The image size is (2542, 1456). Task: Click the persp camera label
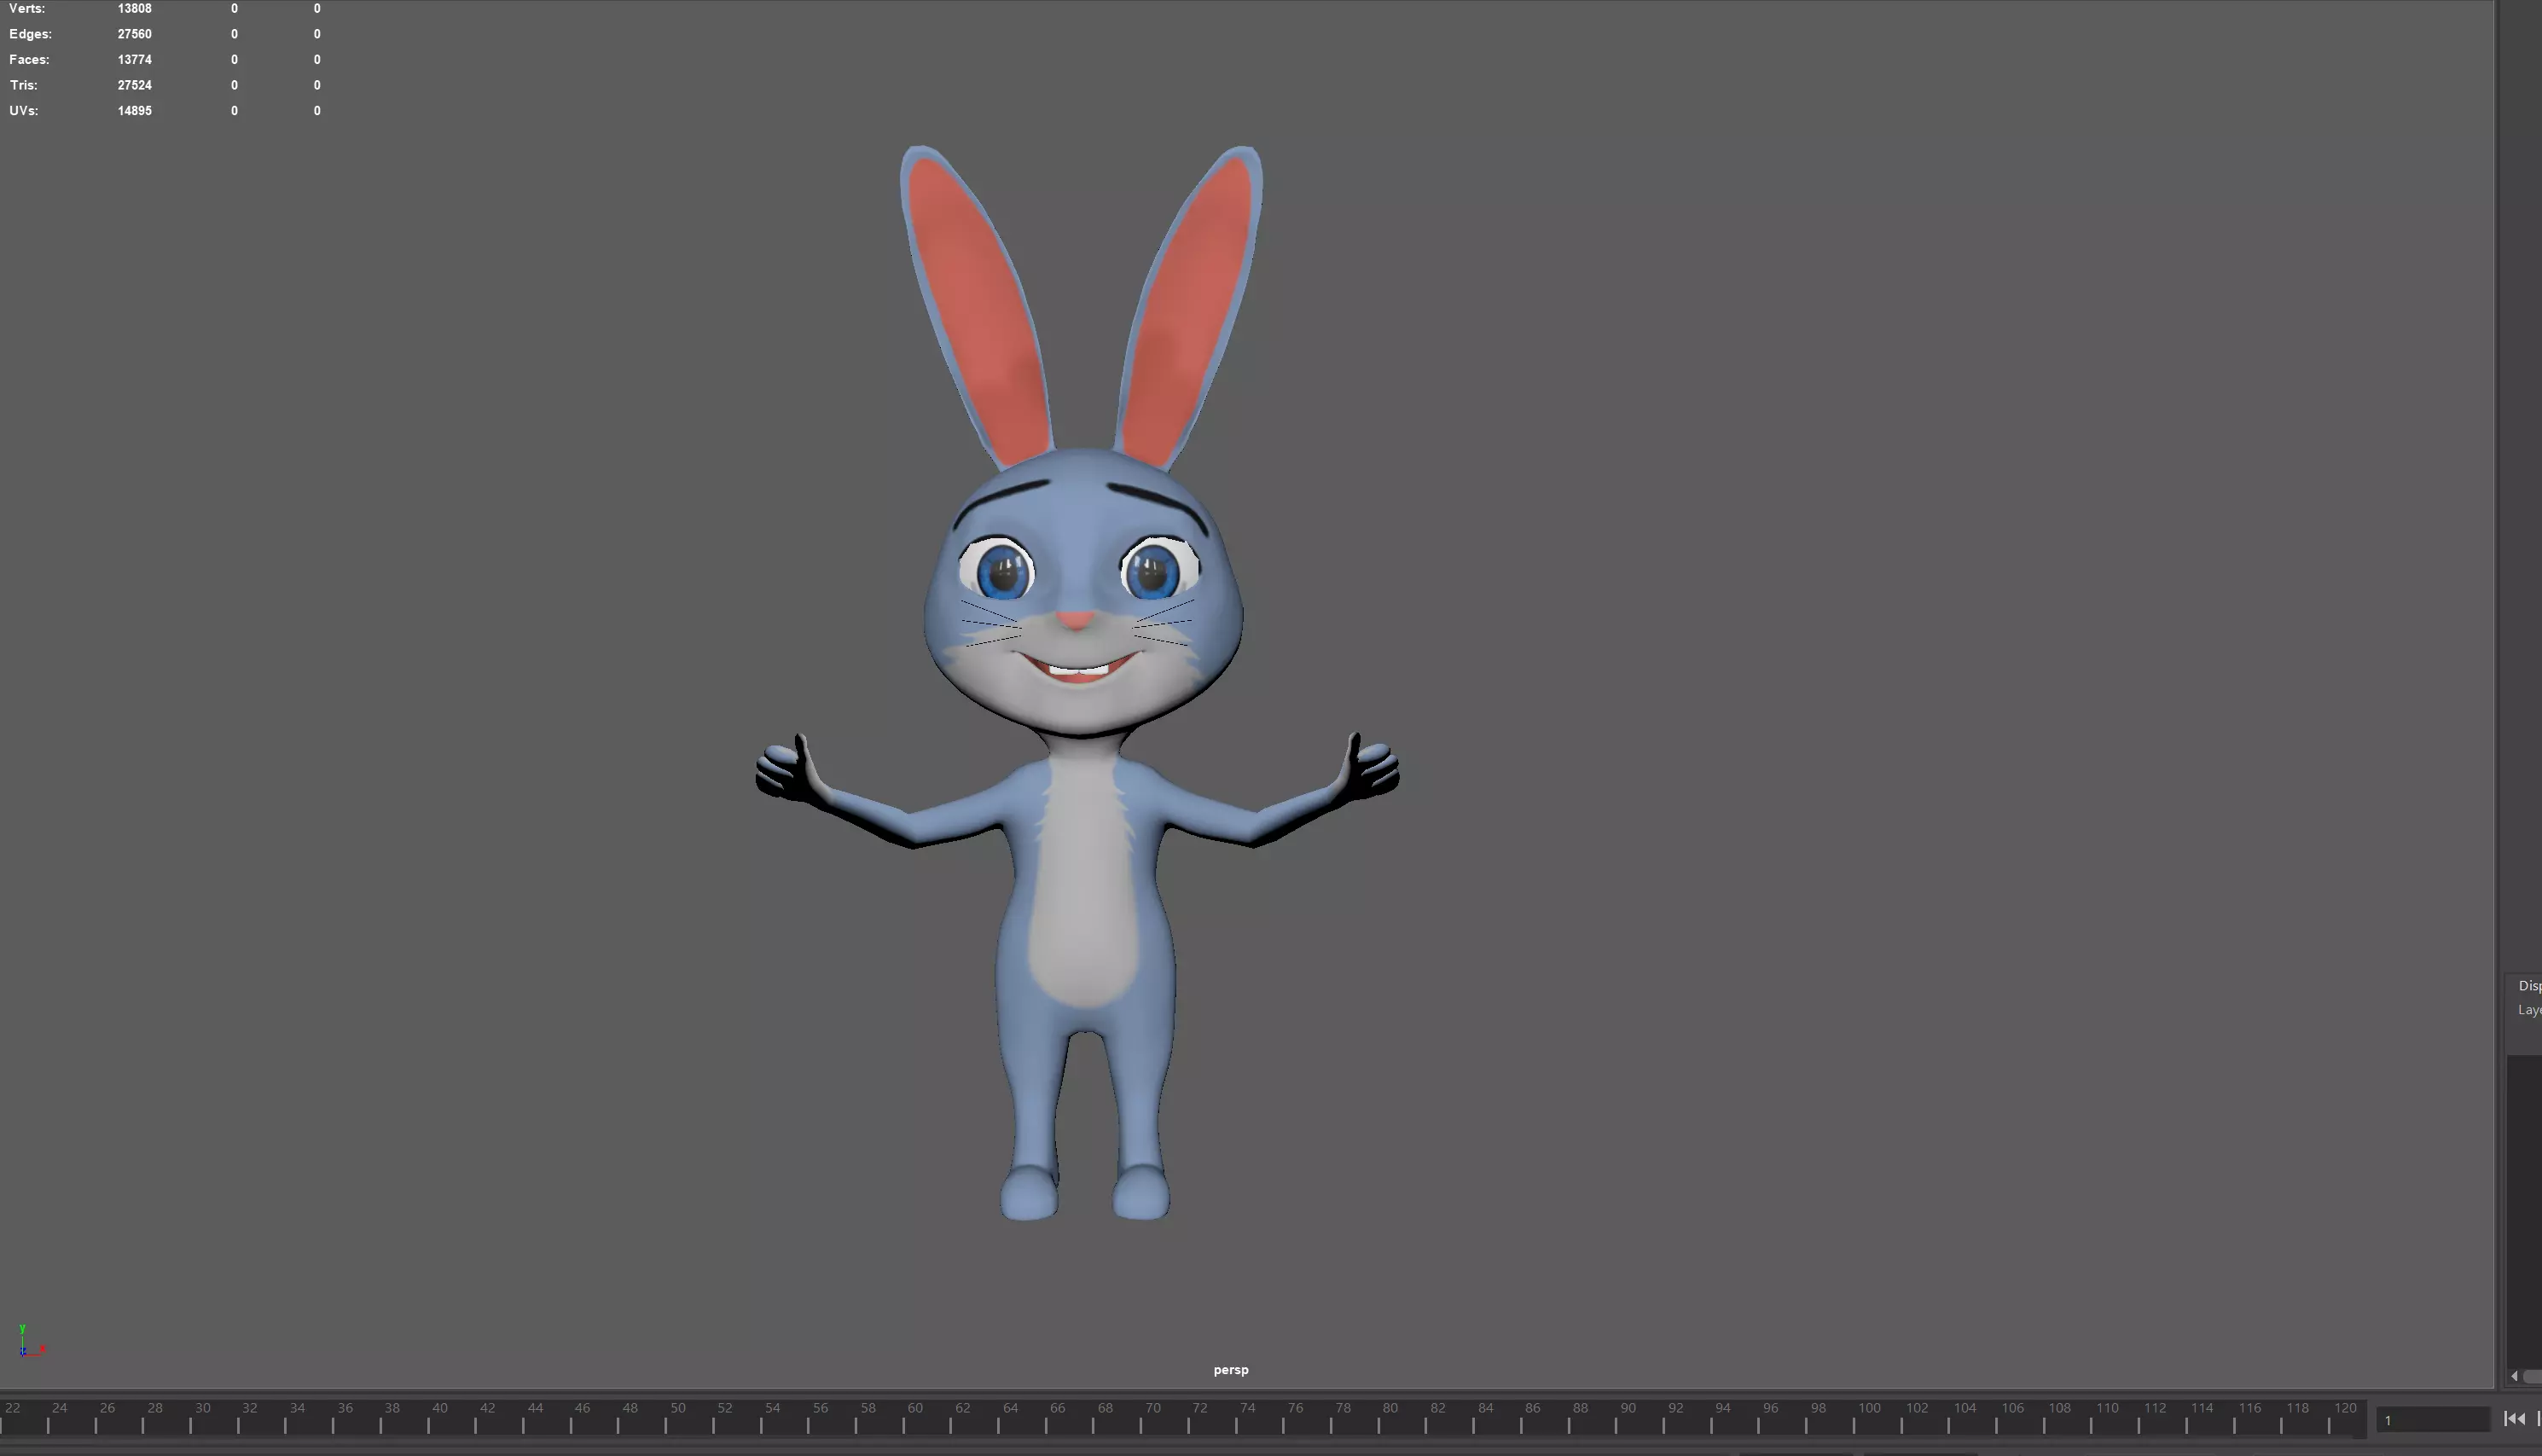(x=1231, y=1370)
